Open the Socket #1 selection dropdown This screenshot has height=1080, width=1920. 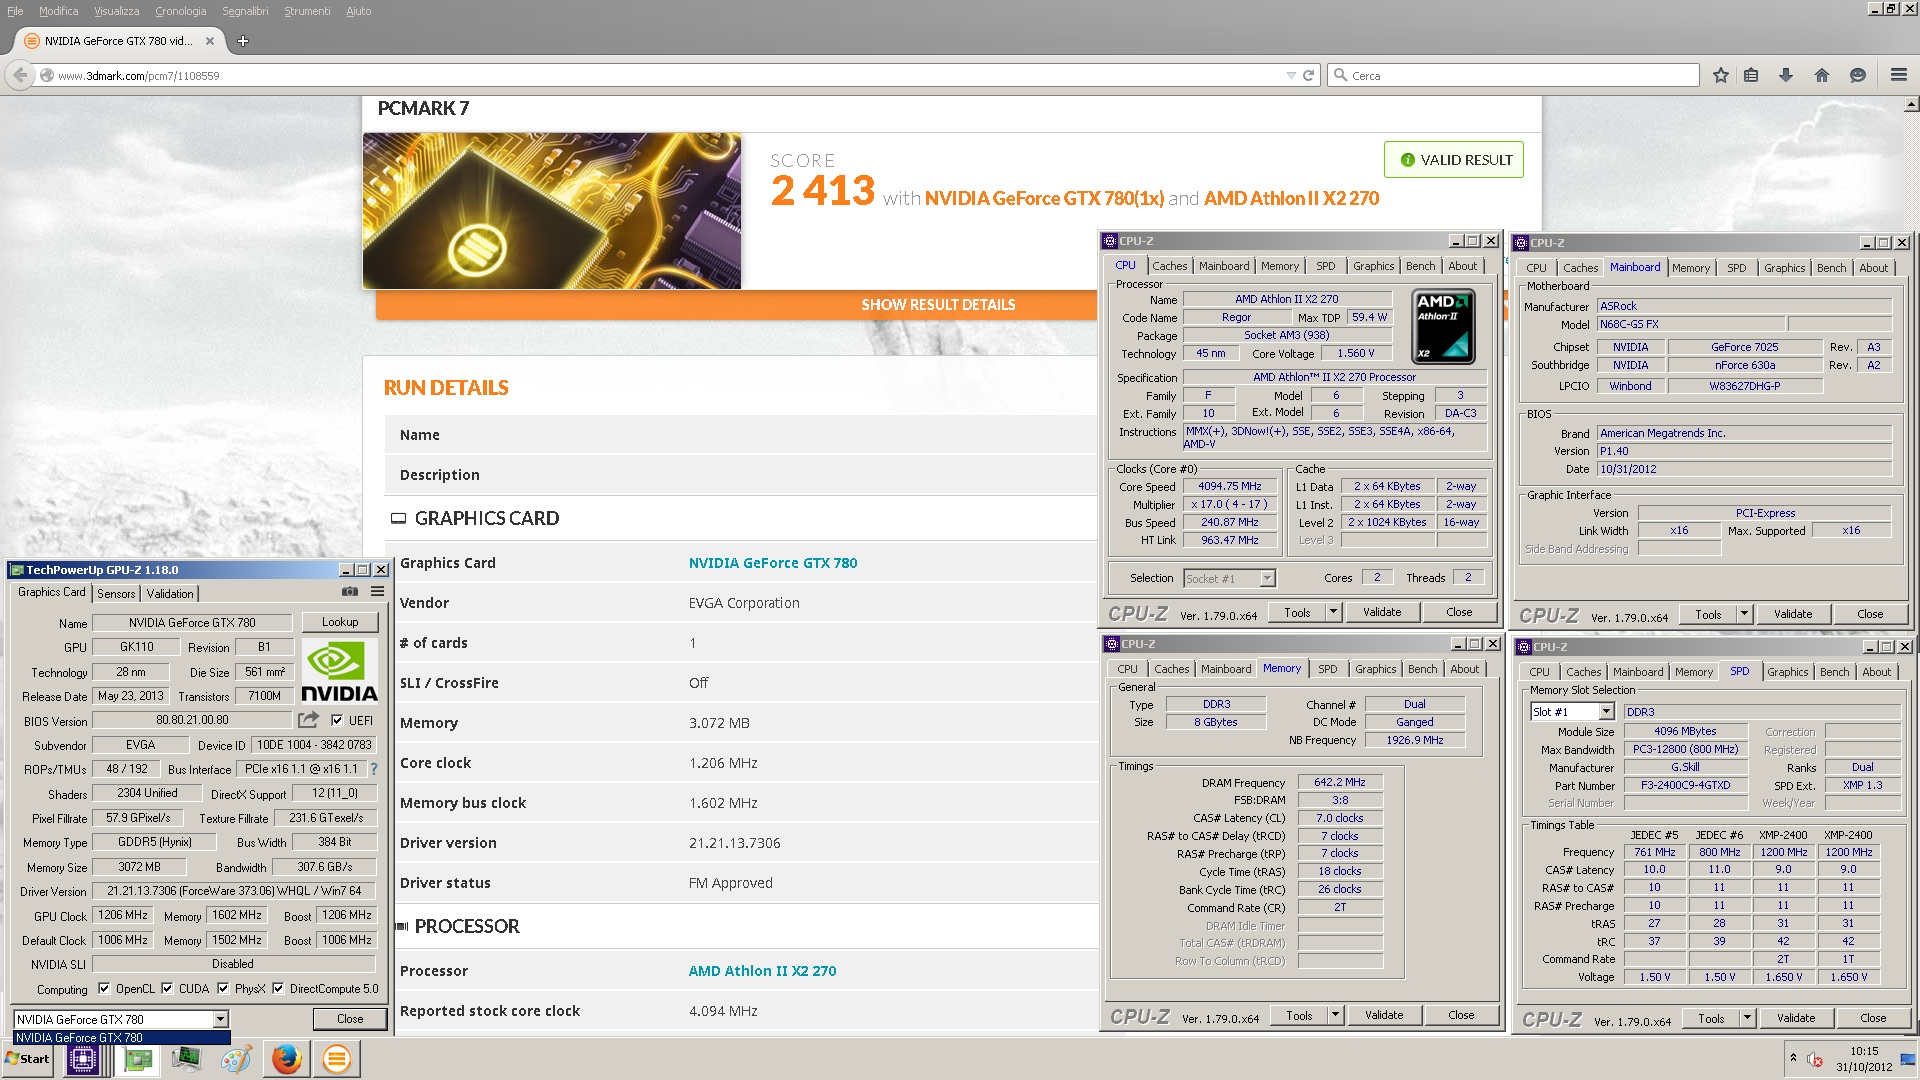pyautogui.click(x=1267, y=578)
